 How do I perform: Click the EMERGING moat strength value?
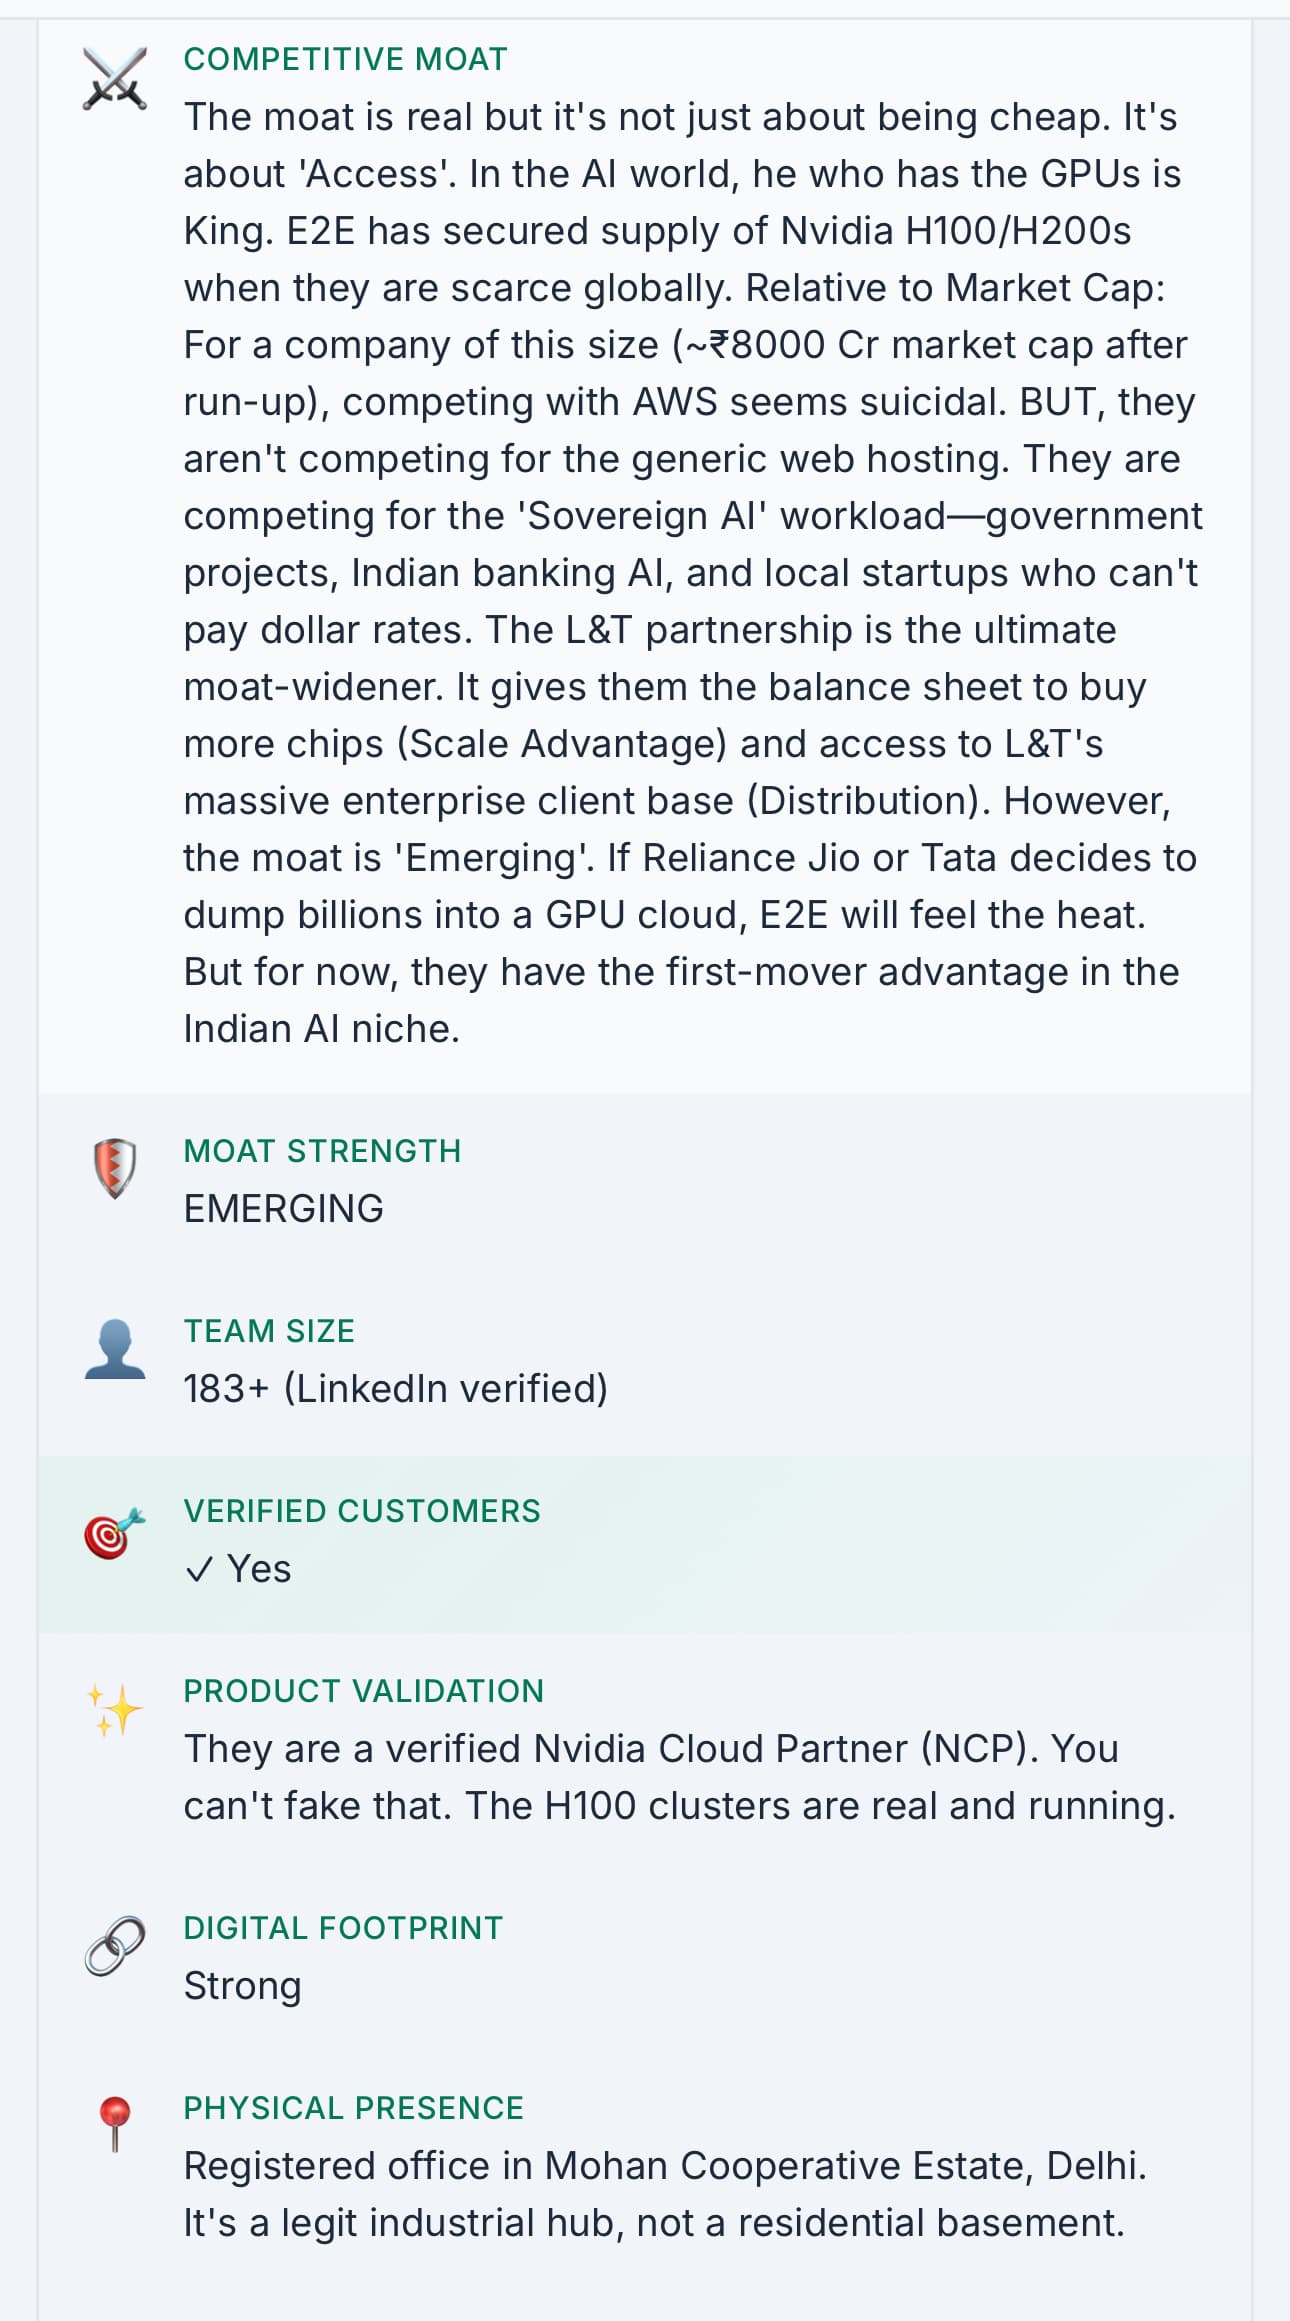[283, 1209]
